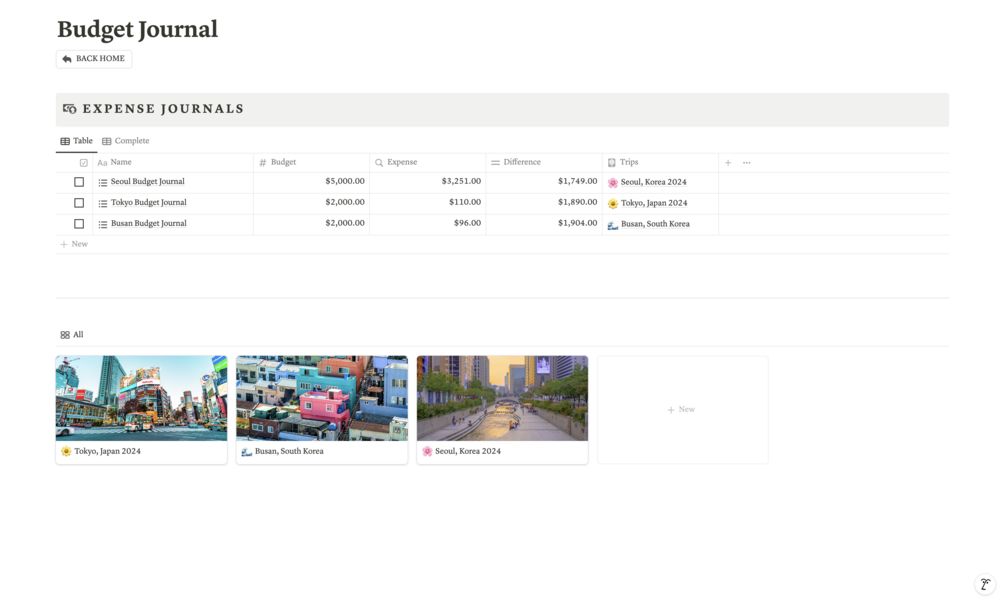Image resolution: width=1005 pixels, height=604 pixels.
Task: Open the table's more options ellipsis
Action: (x=747, y=163)
